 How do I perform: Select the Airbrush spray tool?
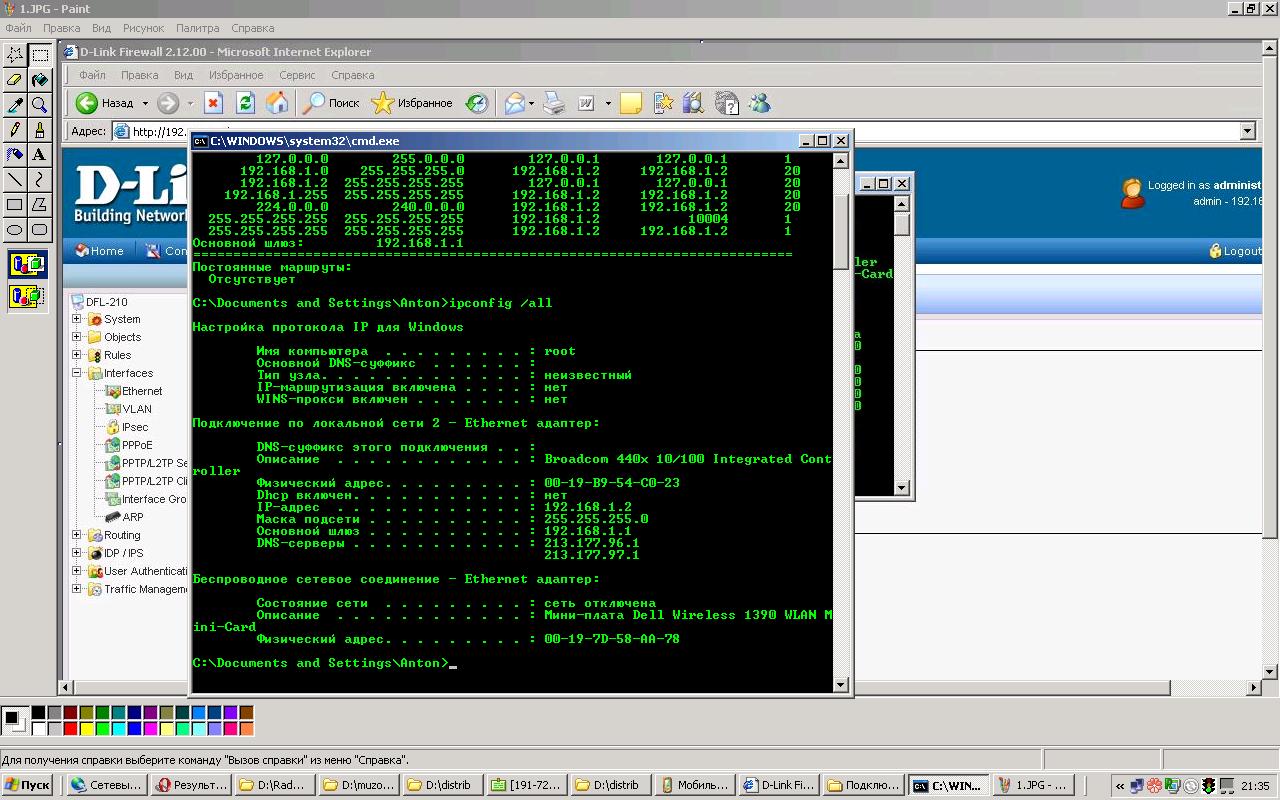coord(15,155)
